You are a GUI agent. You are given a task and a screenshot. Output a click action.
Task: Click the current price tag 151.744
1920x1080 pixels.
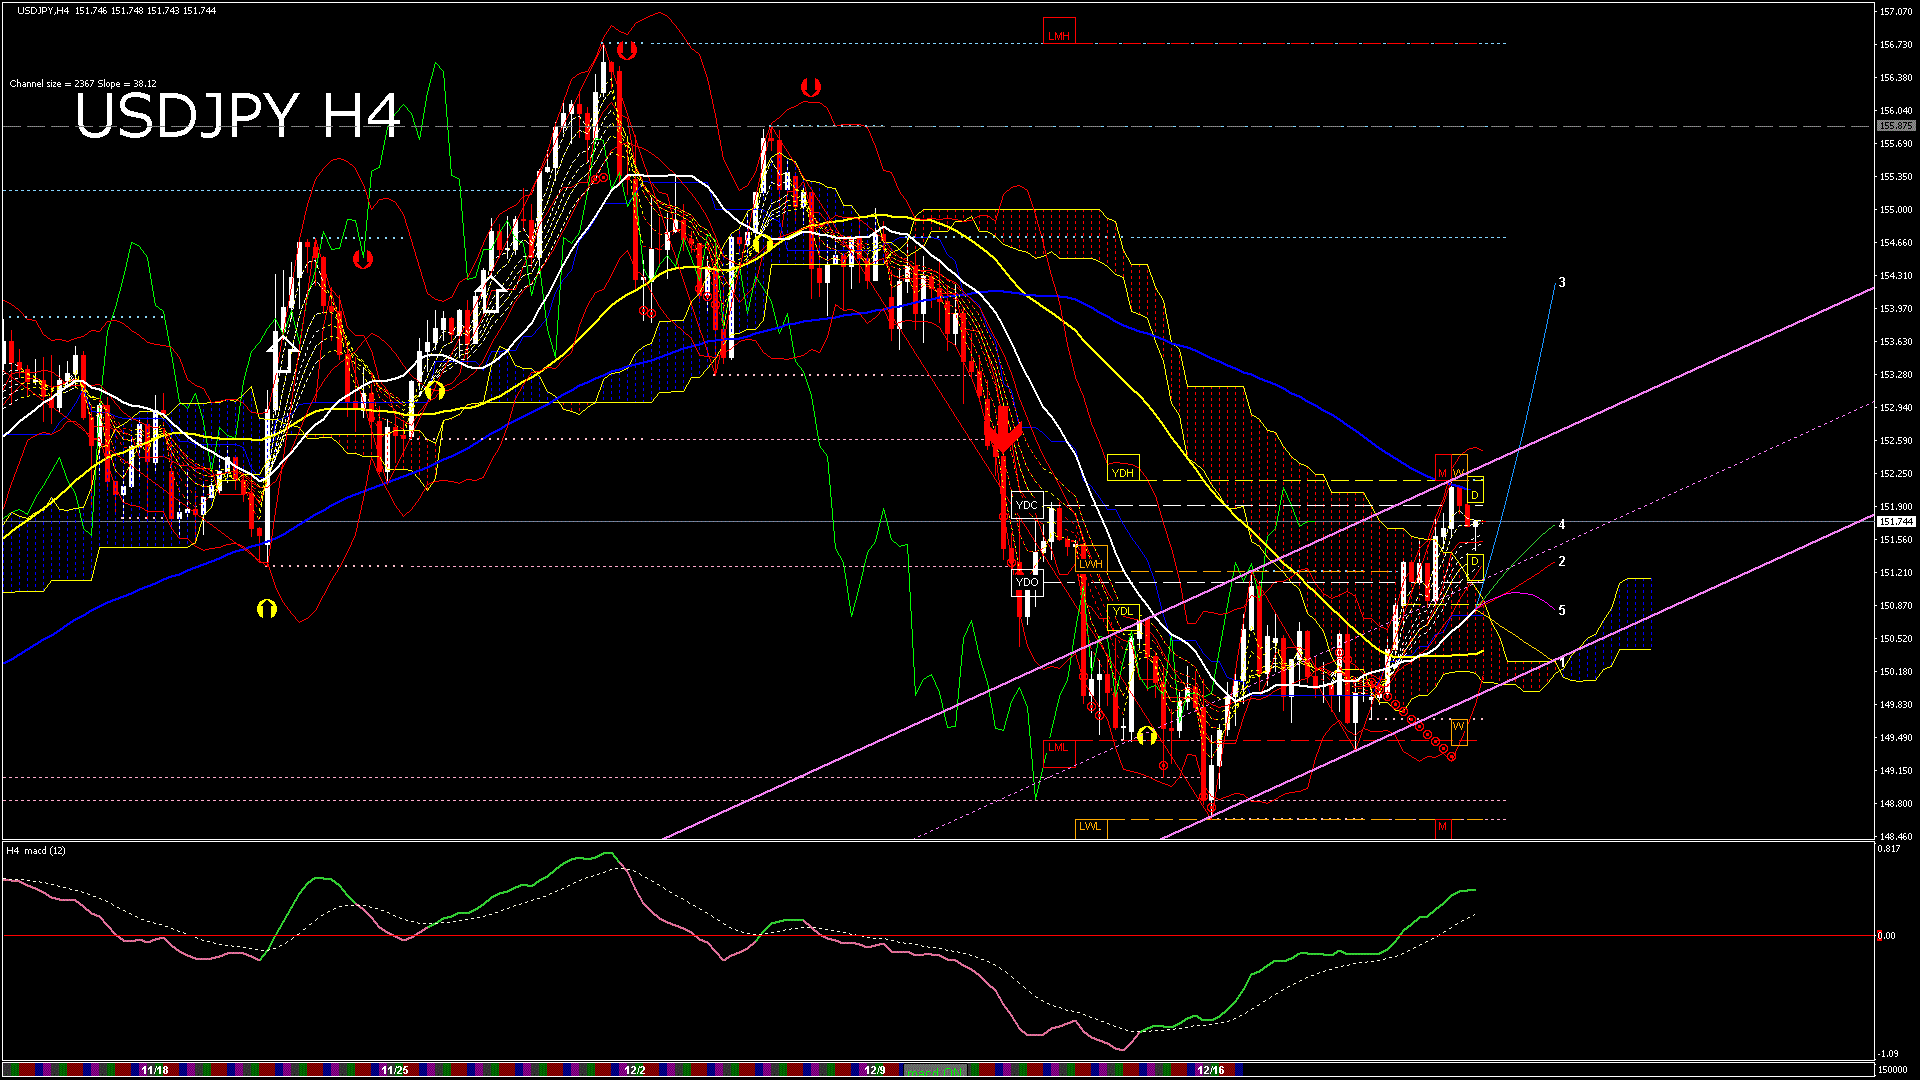click(1895, 522)
